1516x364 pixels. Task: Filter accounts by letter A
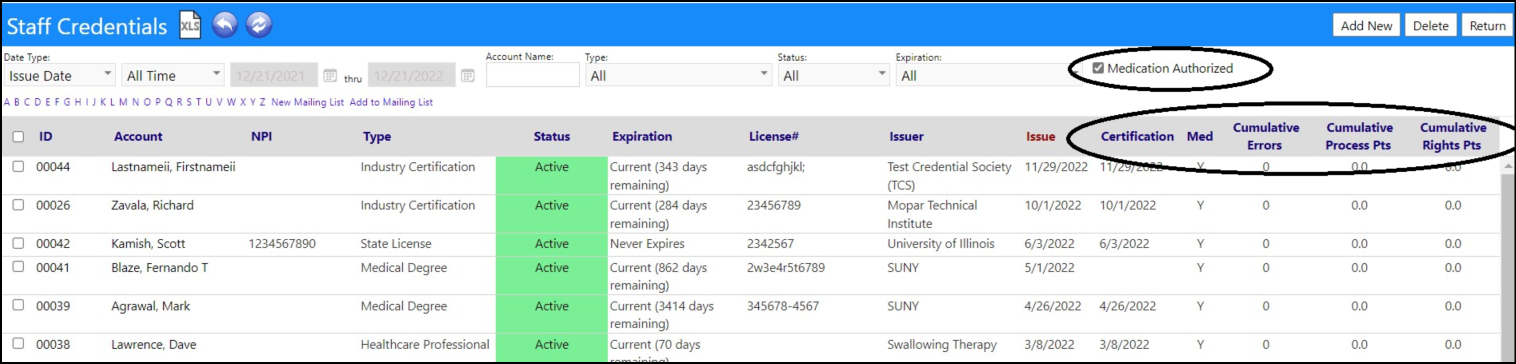[x=7, y=102]
